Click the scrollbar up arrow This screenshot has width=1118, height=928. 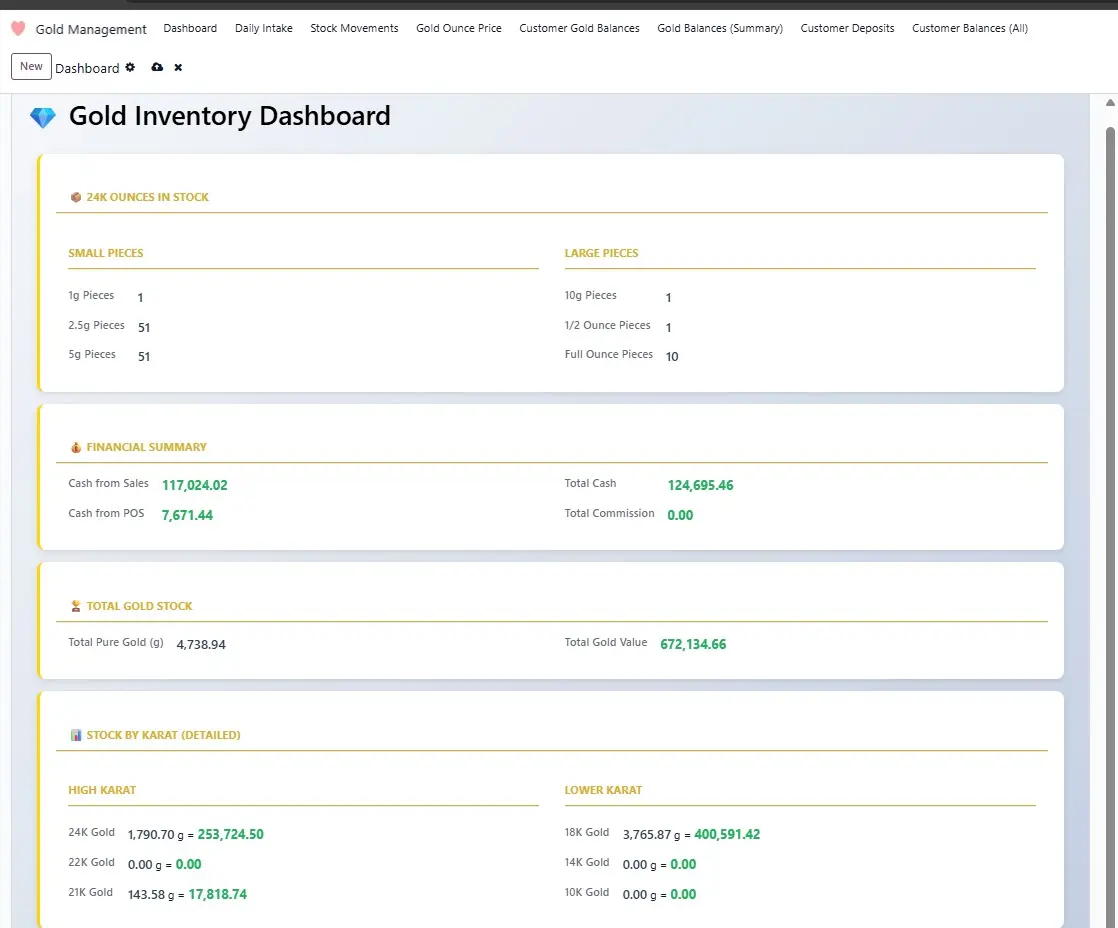(x=1110, y=103)
